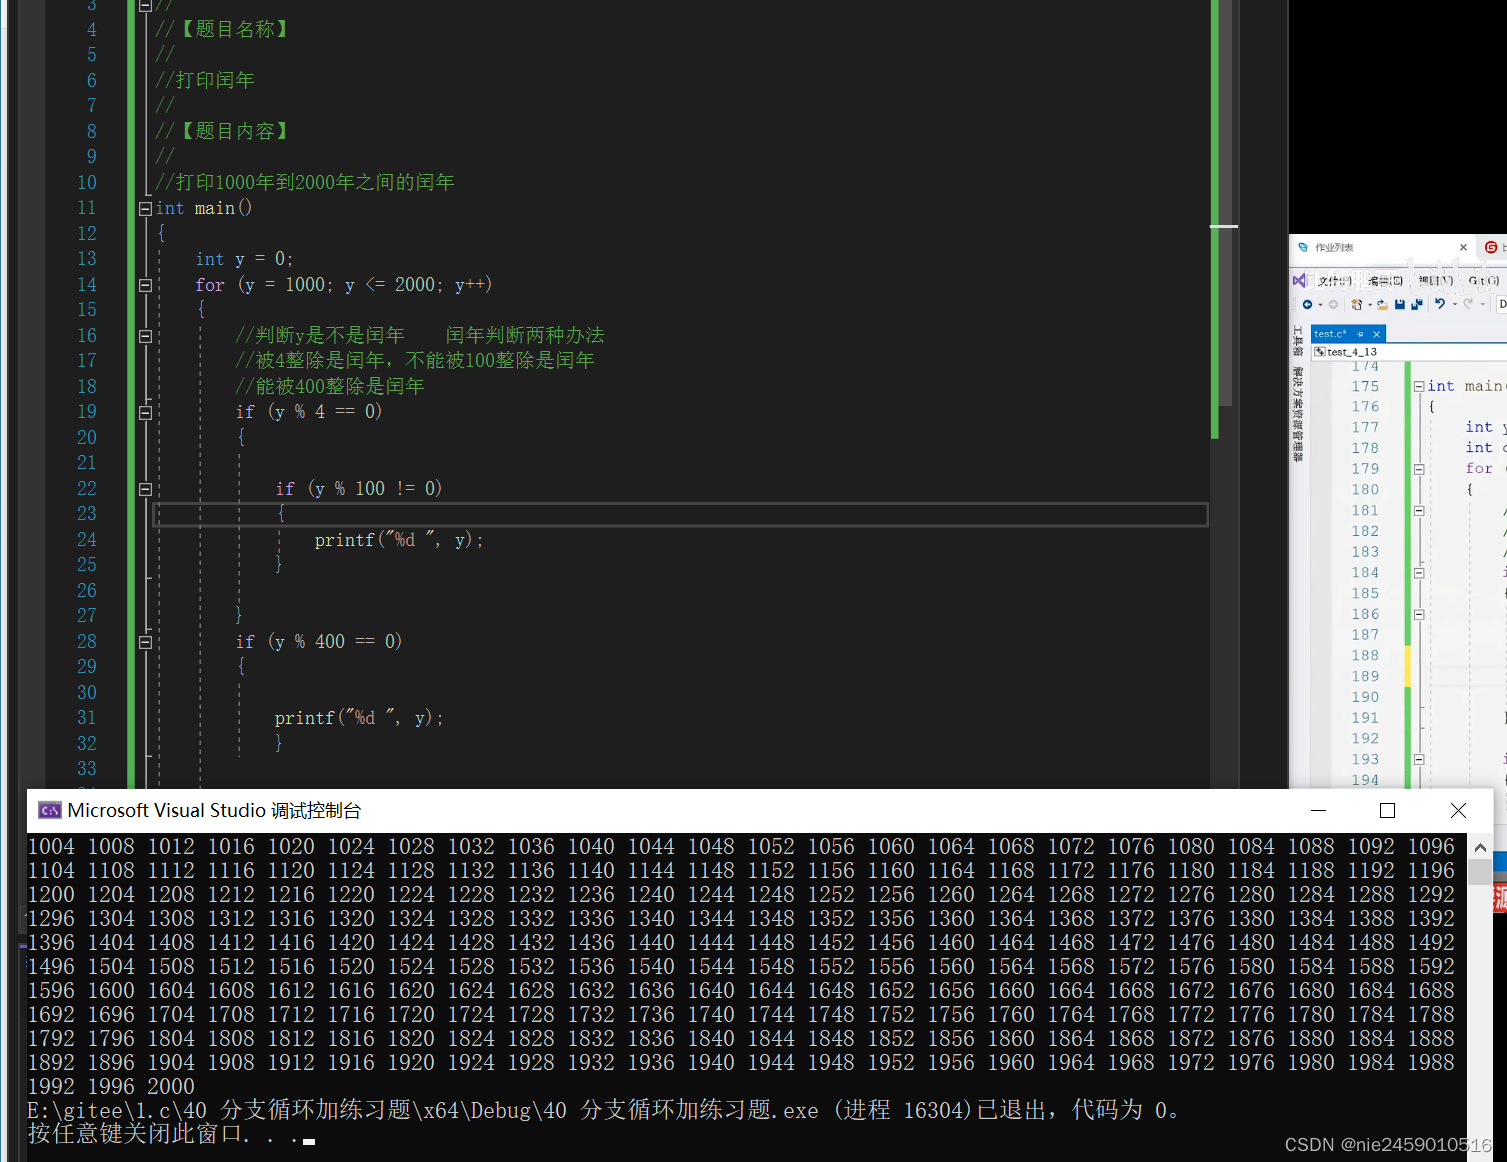The height and width of the screenshot is (1162, 1507).
Task: Click line number 188 in the small window
Action: [x=1365, y=655]
